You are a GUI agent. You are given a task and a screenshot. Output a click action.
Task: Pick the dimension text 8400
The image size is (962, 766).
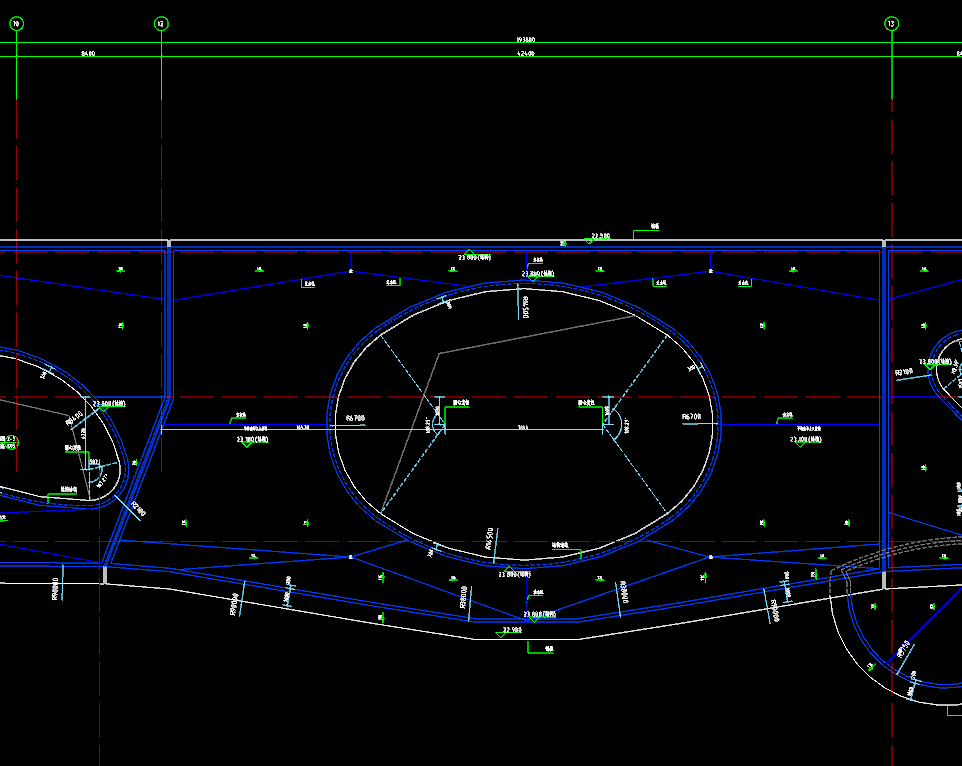tap(88, 53)
